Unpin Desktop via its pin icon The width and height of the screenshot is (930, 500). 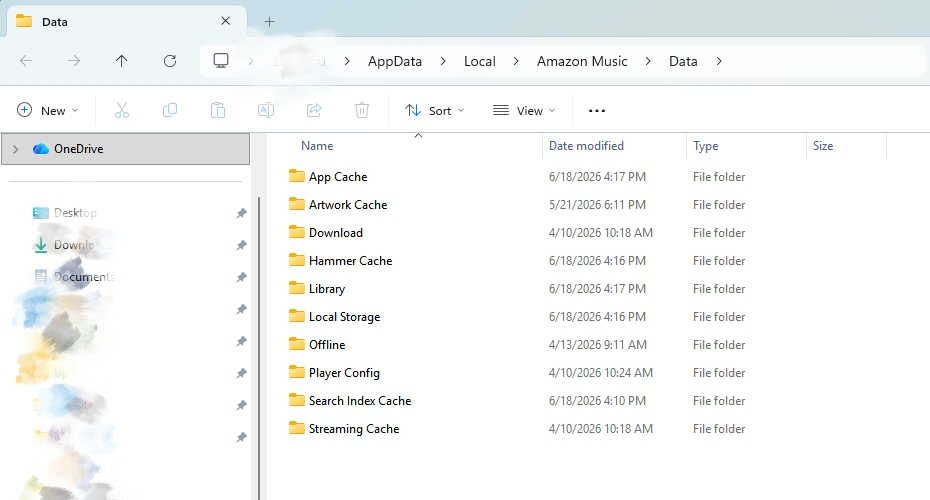click(x=241, y=213)
